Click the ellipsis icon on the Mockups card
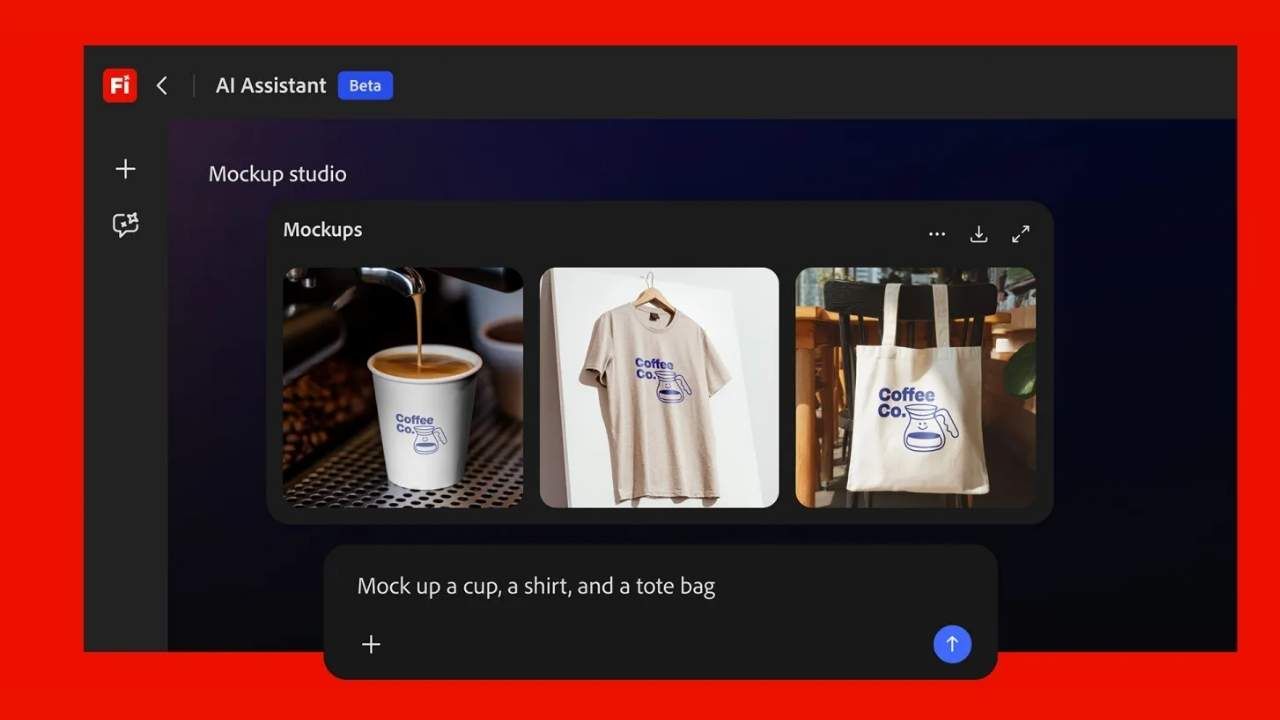The image size is (1280, 720). 937,233
